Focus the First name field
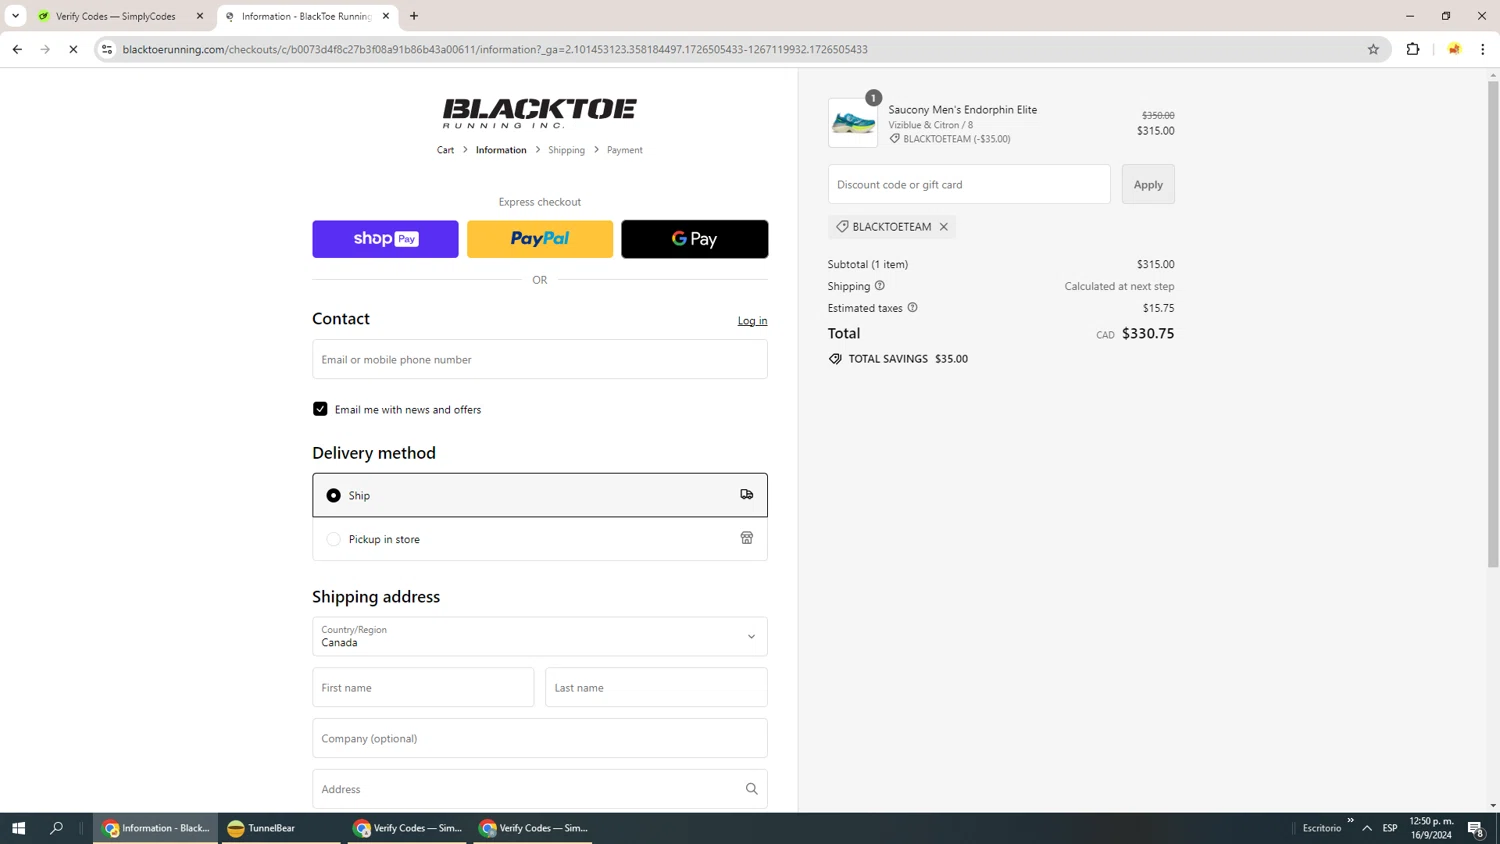 [x=423, y=687]
